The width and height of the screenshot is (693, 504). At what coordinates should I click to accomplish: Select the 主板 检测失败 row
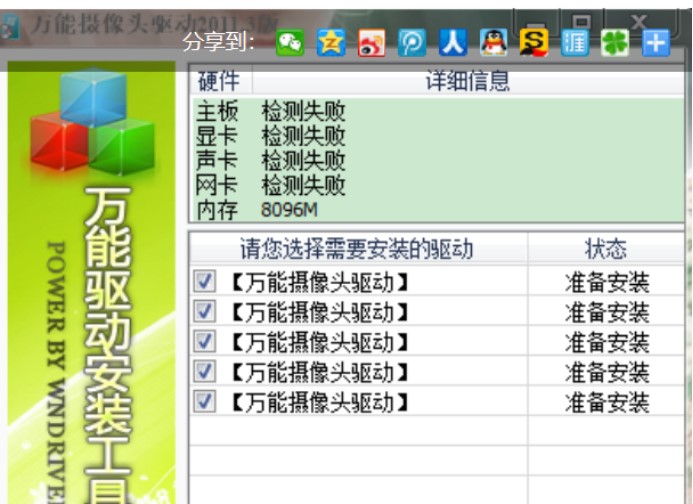pos(437,111)
